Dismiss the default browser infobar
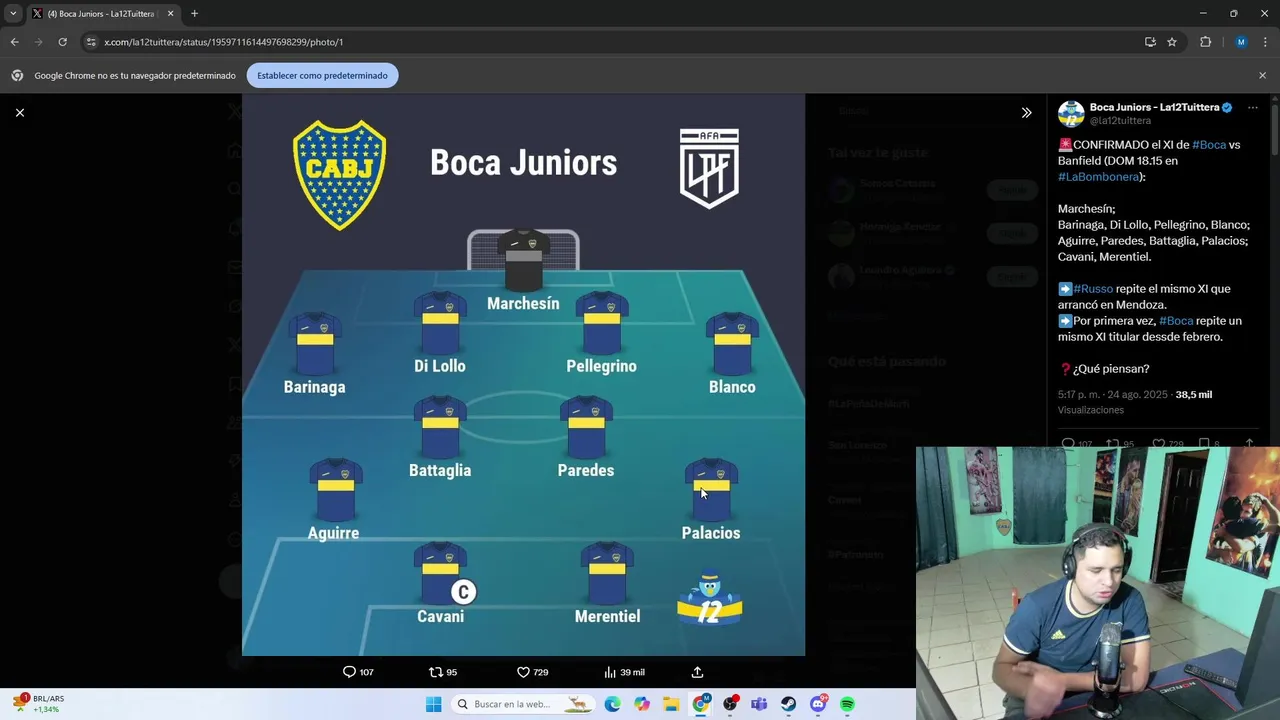 pyautogui.click(x=1262, y=75)
